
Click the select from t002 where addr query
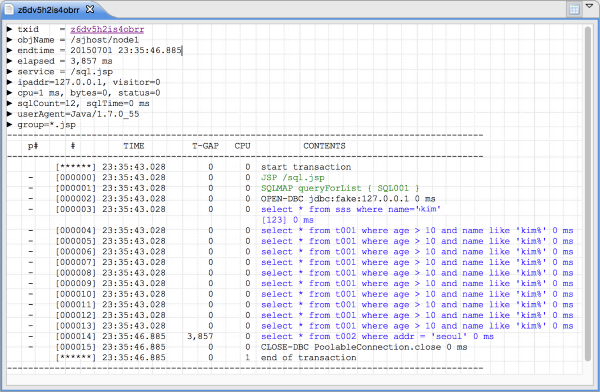click(x=377, y=336)
